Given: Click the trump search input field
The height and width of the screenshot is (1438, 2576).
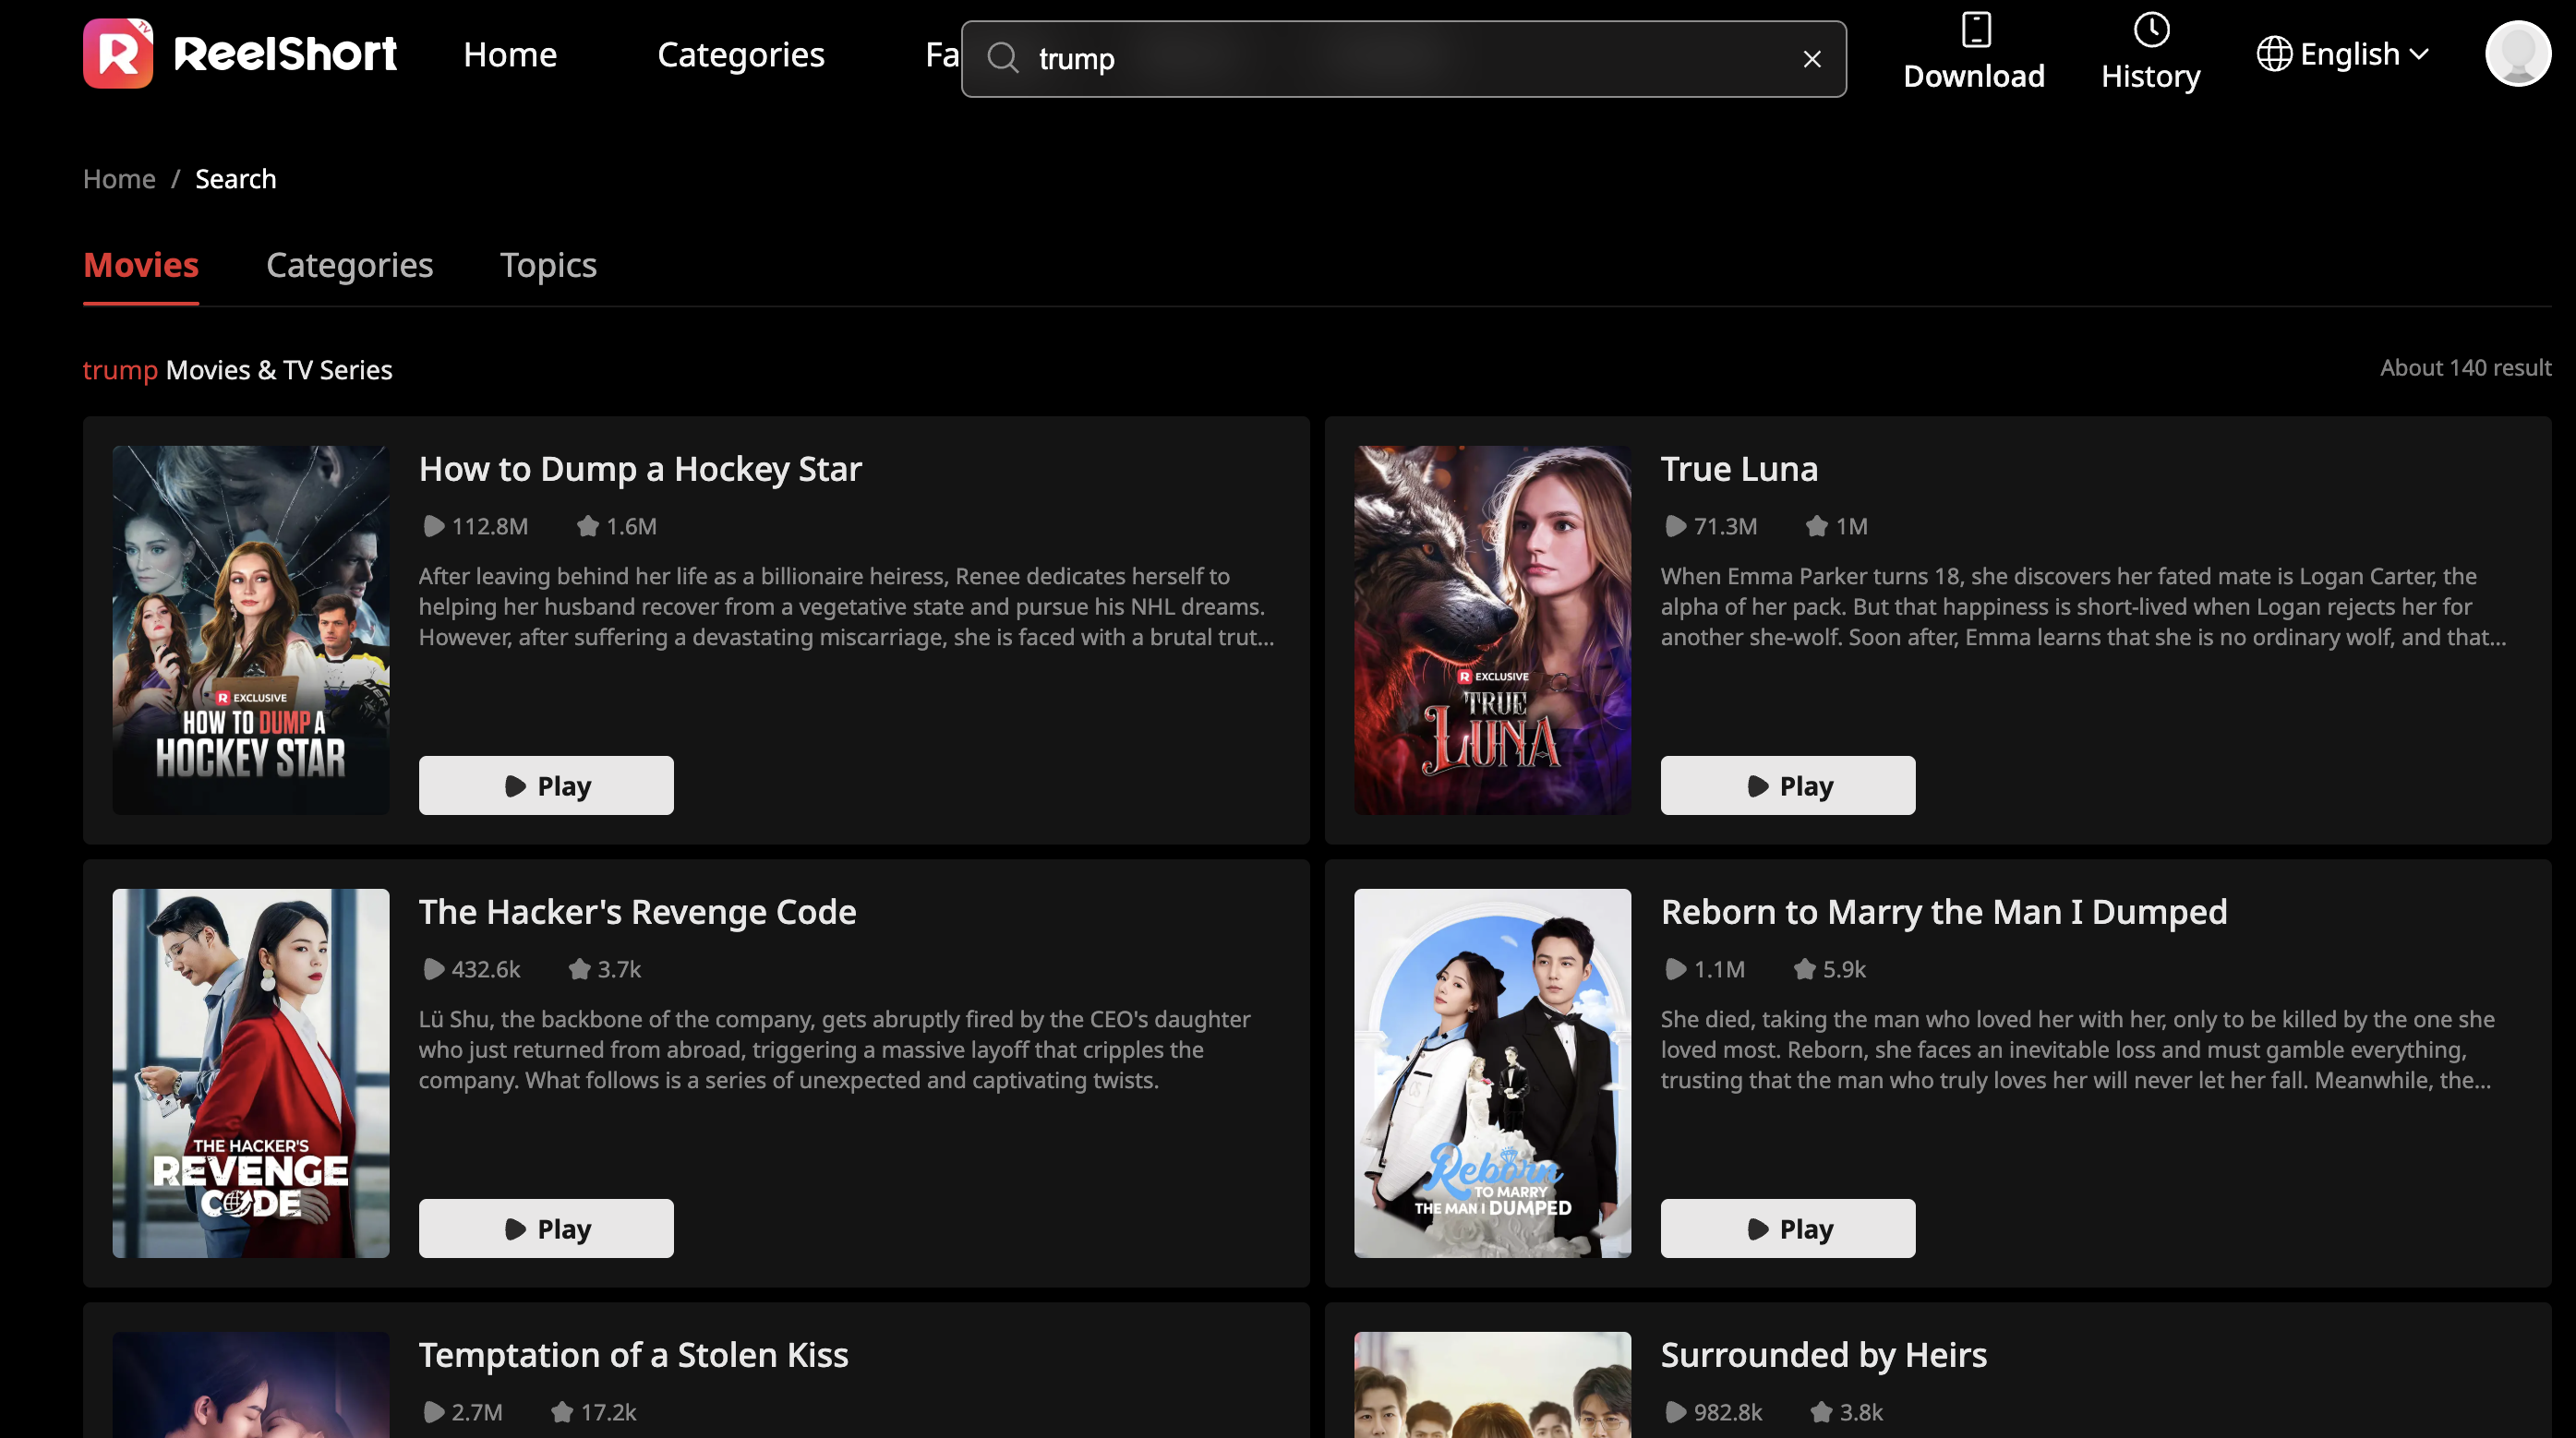Looking at the screenshot, I should point(1404,59).
